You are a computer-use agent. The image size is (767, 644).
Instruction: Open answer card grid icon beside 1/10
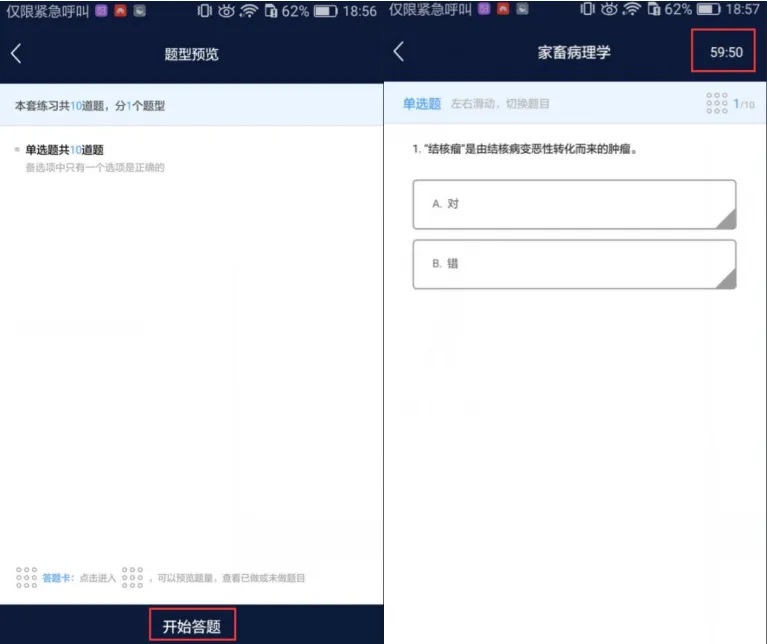[717, 104]
